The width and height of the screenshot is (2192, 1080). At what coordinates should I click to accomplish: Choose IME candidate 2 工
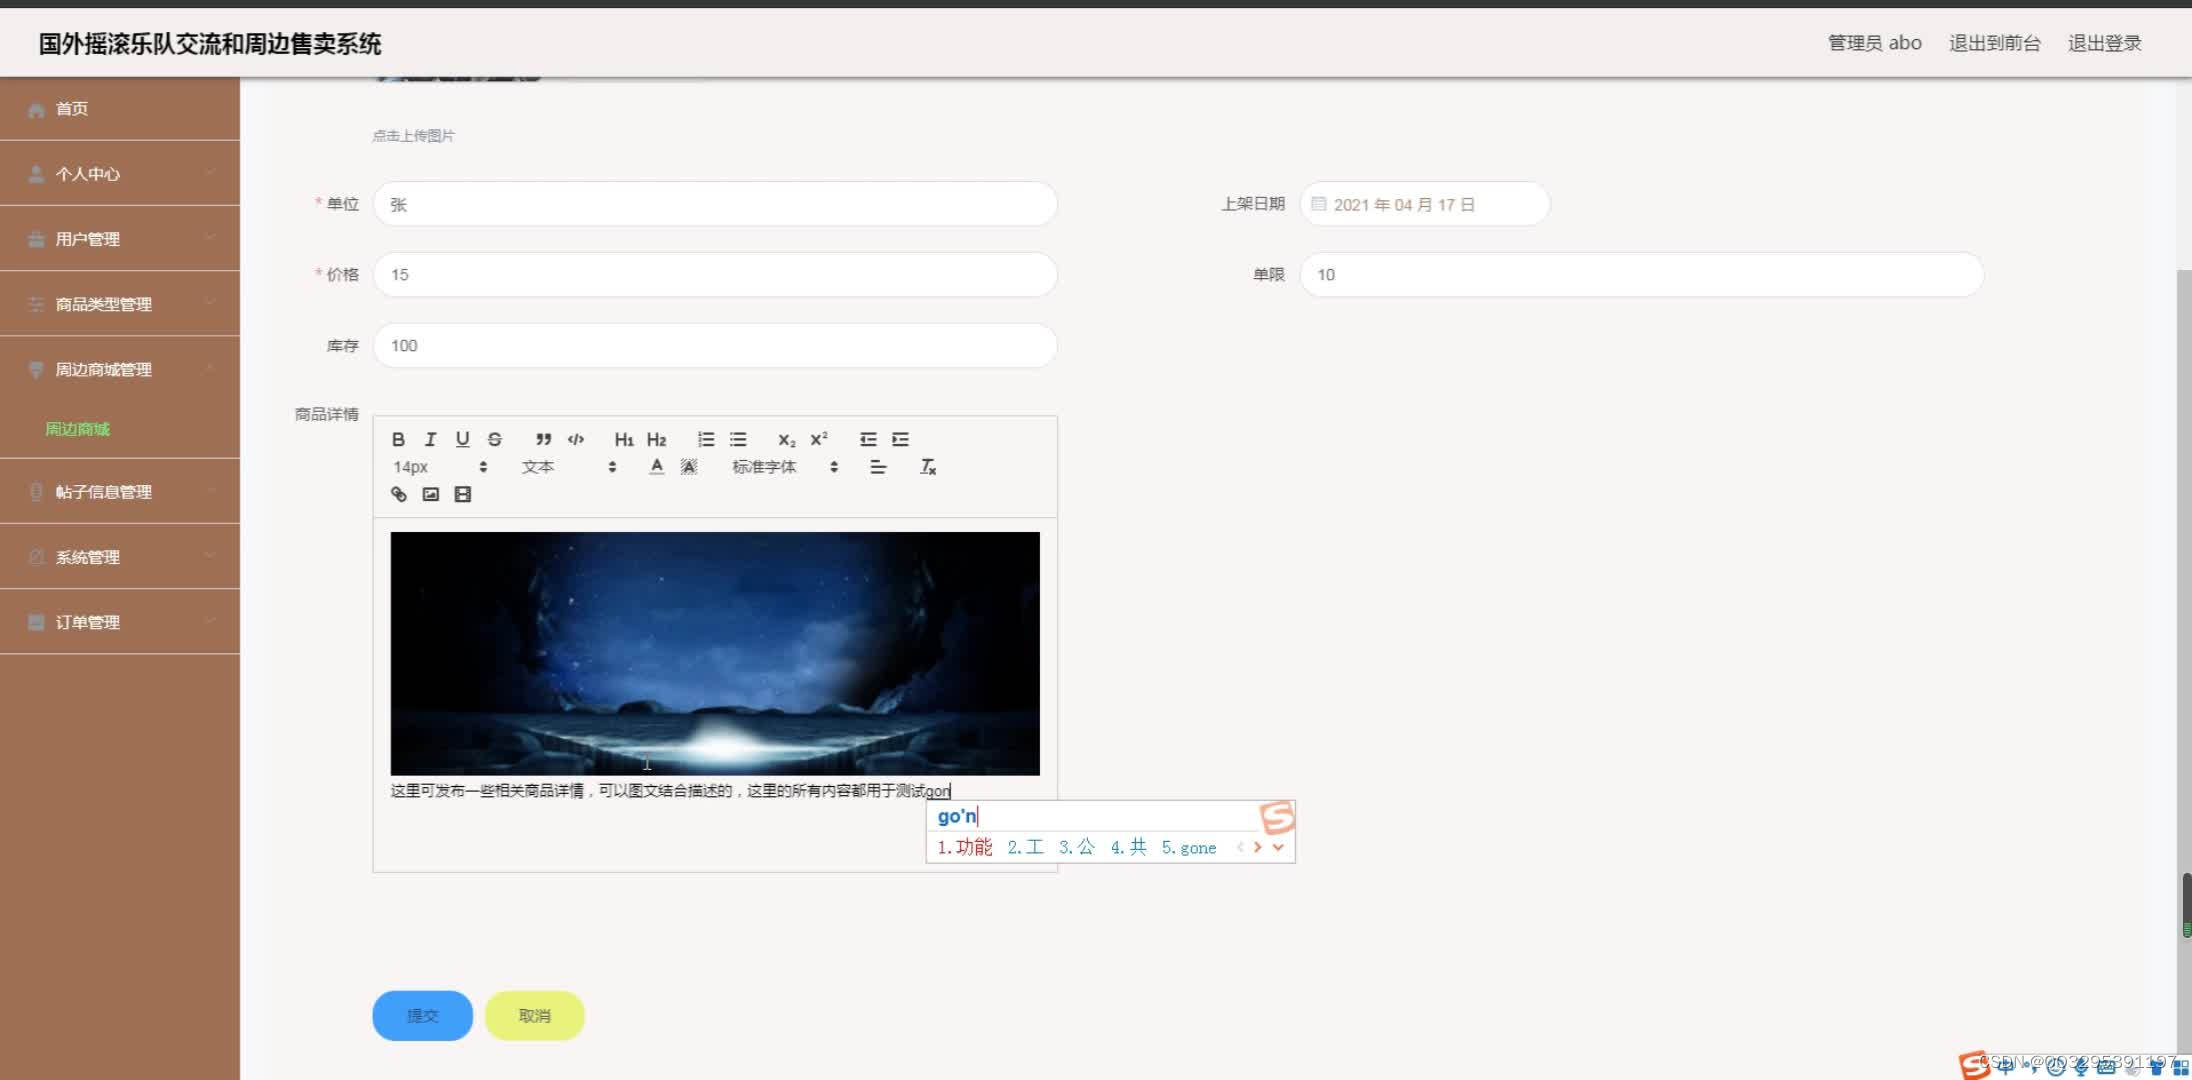[1025, 847]
